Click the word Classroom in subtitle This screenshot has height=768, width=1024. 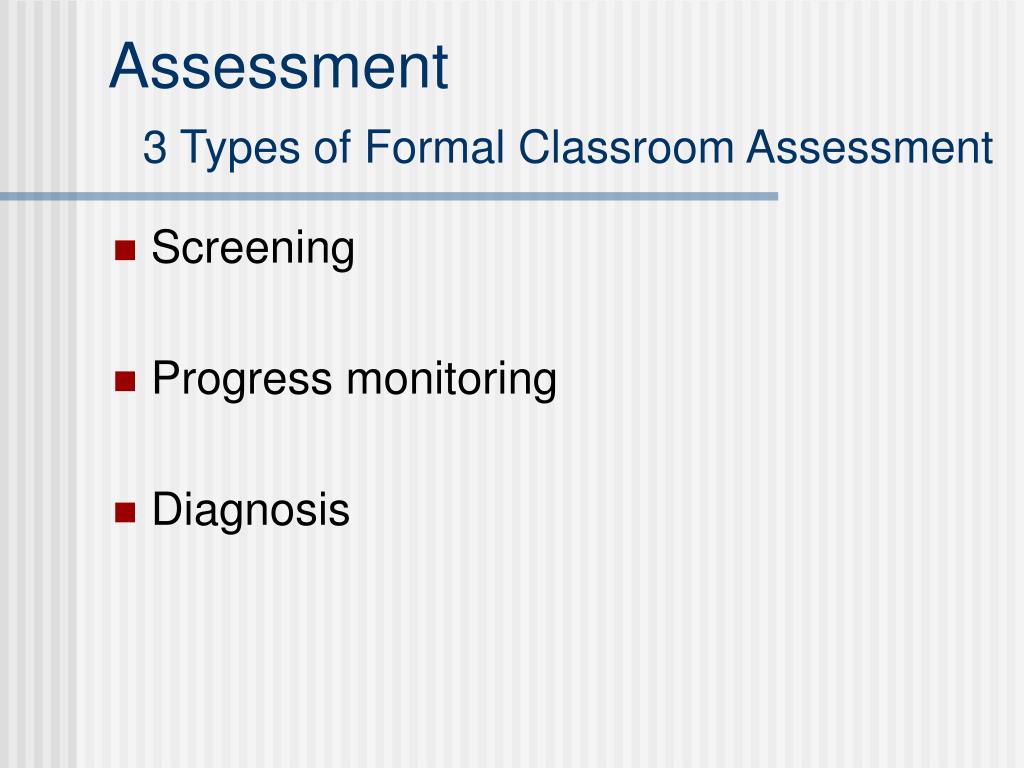coord(626,147)
